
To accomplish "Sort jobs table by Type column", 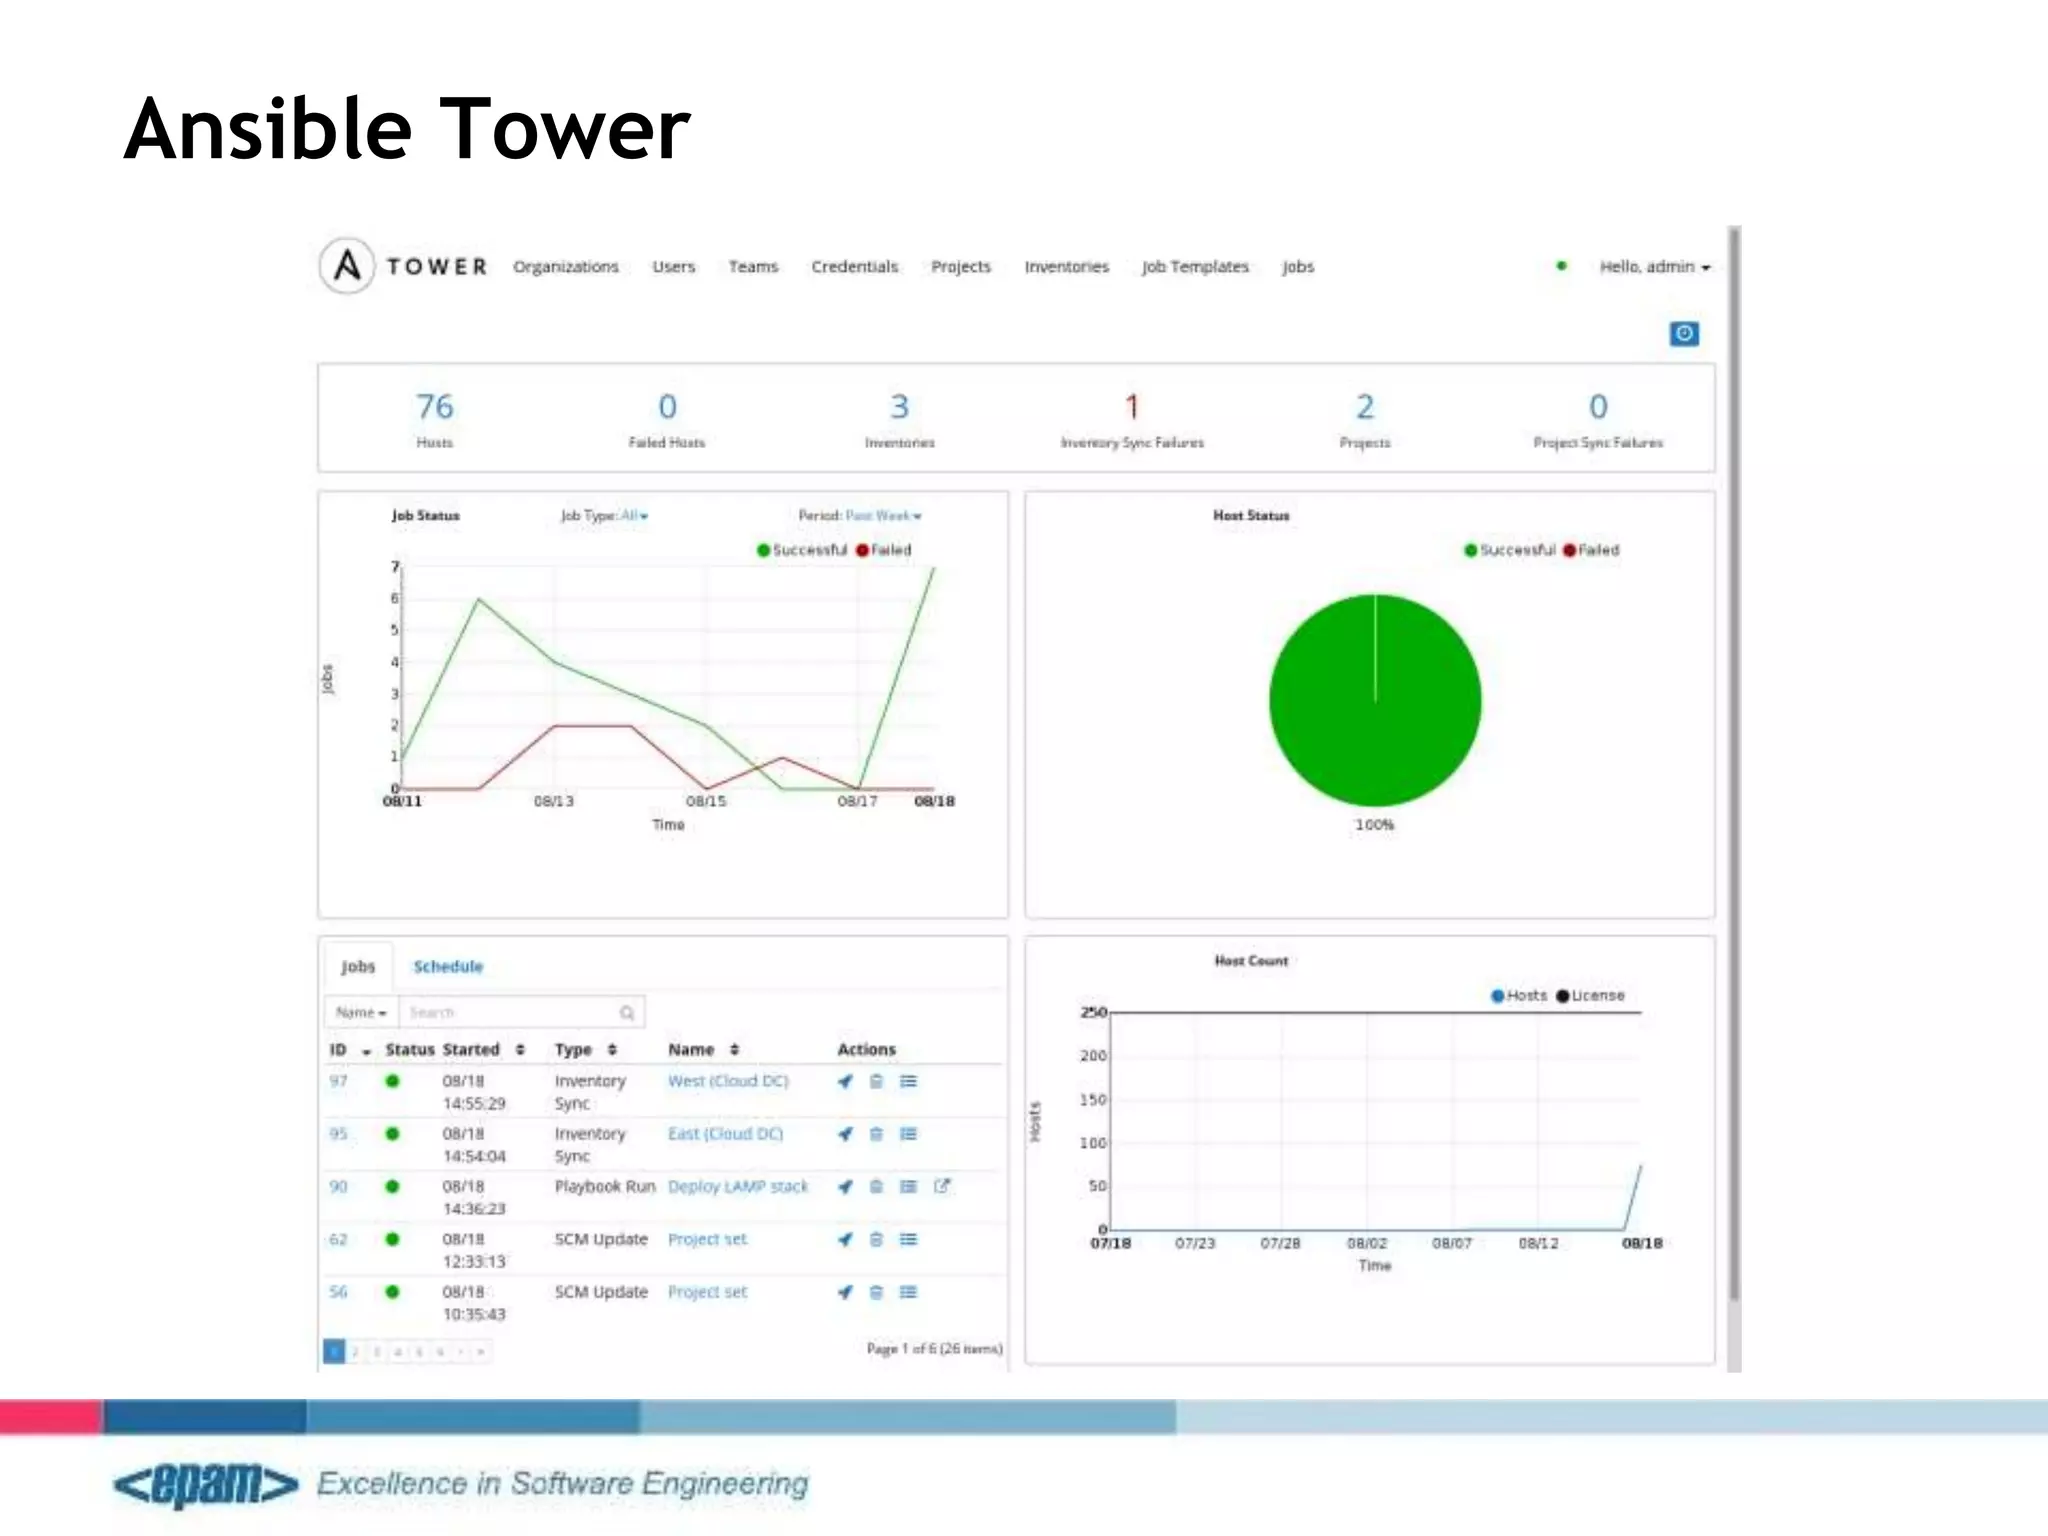I will [586, 1050].
